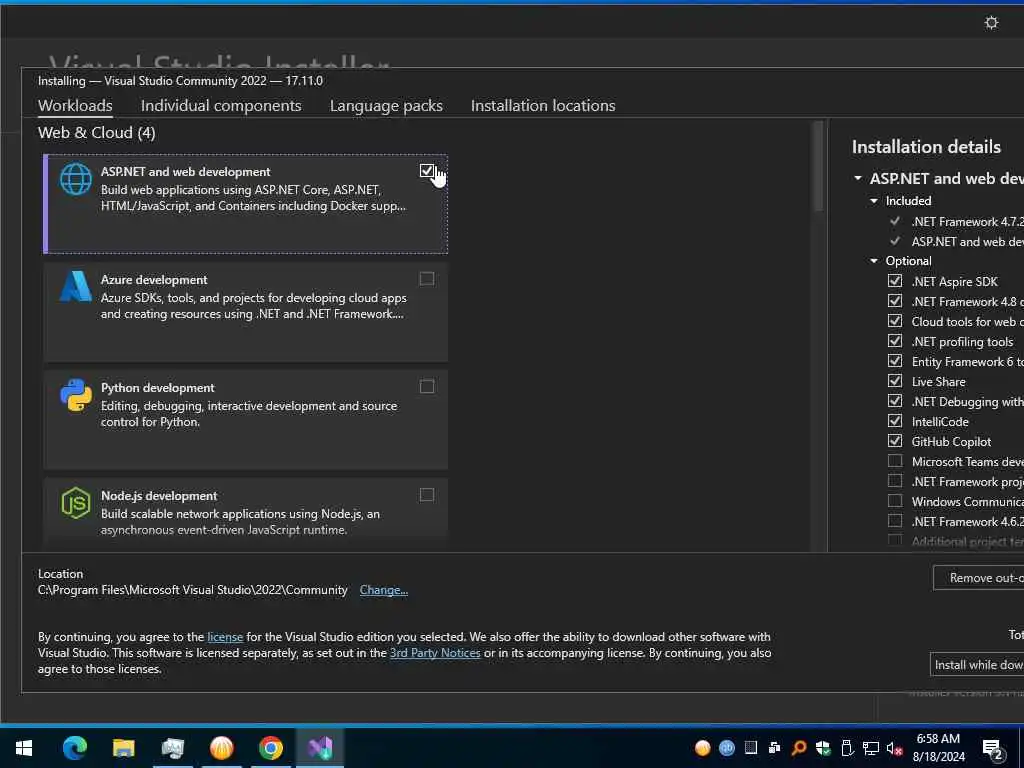
Task: Click the Node.js development logo icon
Action: (76, 503)
